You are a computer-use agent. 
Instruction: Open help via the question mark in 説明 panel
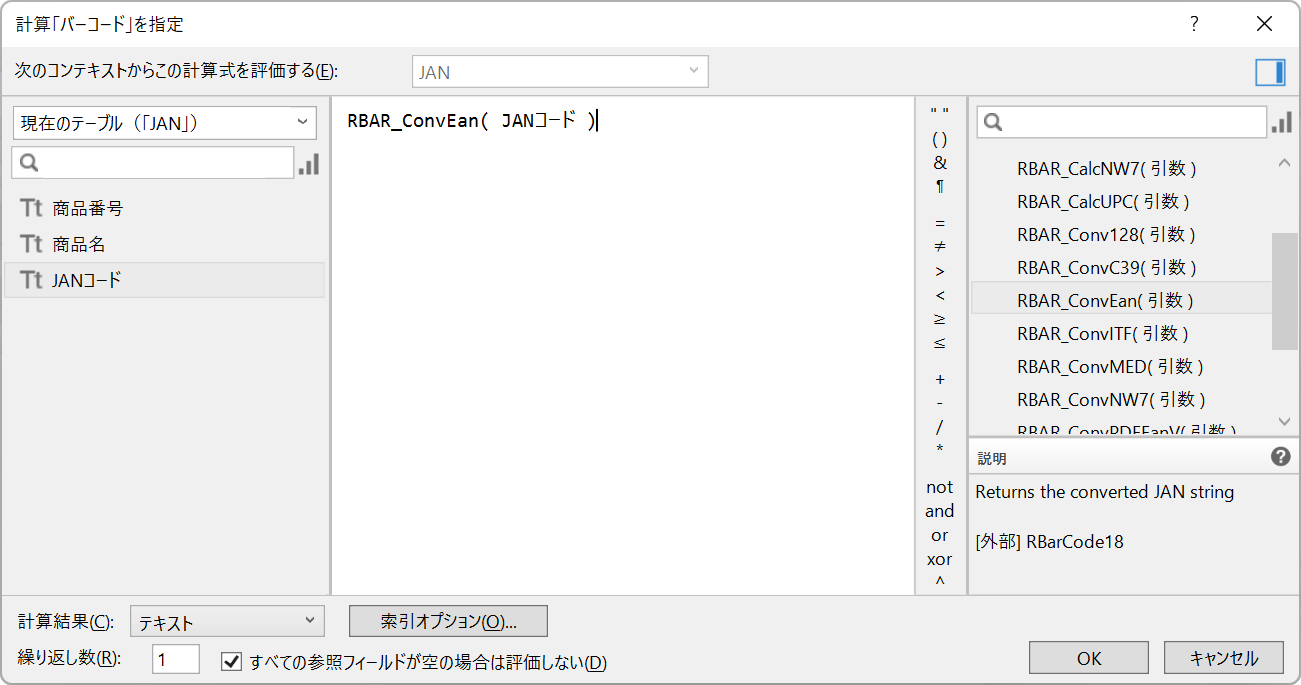pos(1280,457)
